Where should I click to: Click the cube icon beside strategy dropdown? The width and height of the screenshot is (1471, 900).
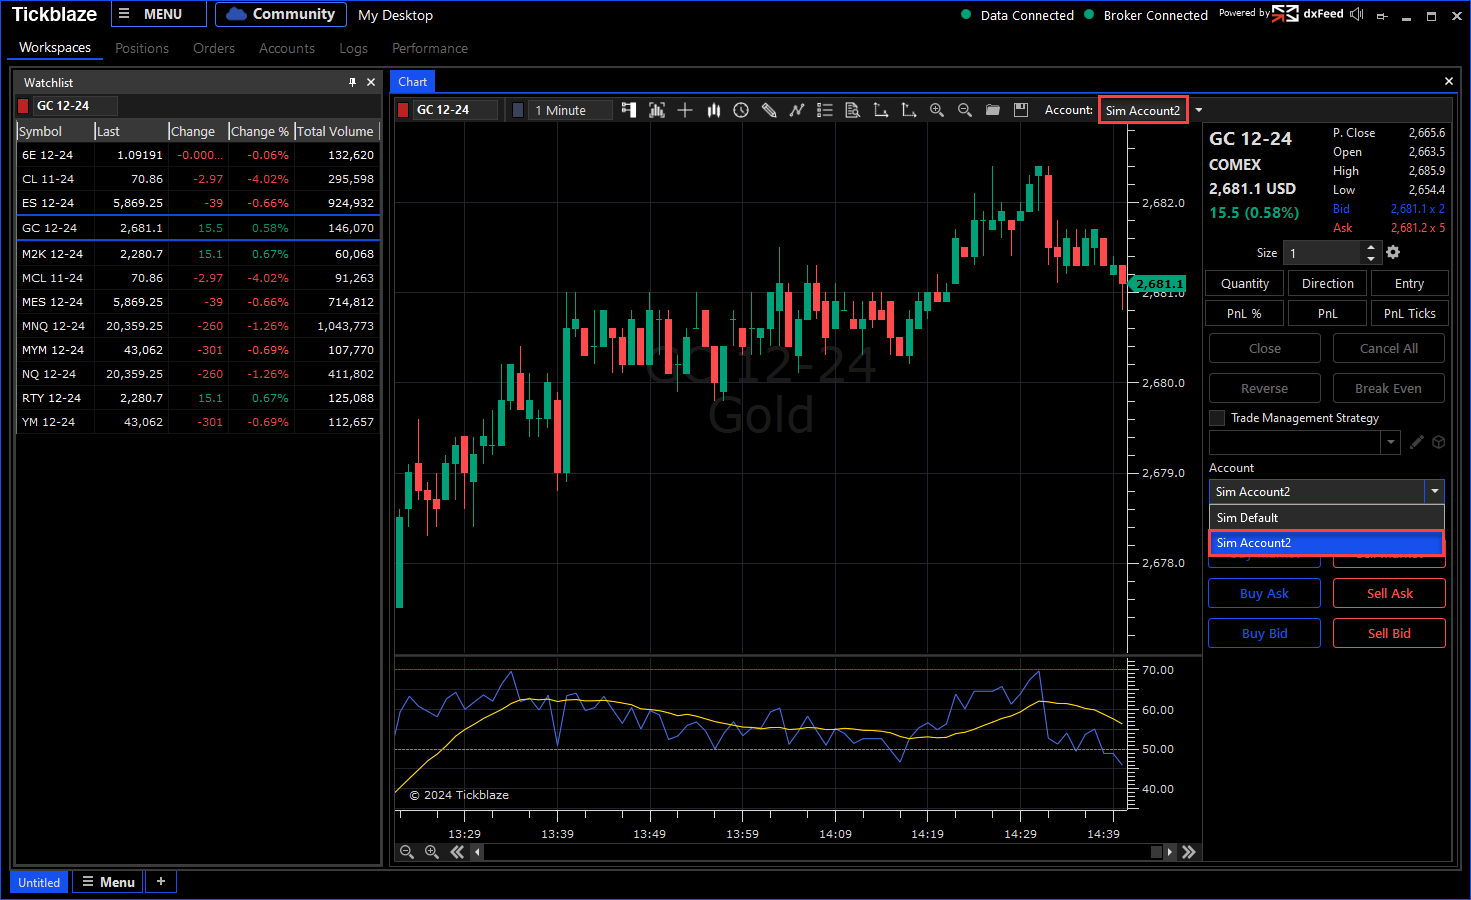1439,442
